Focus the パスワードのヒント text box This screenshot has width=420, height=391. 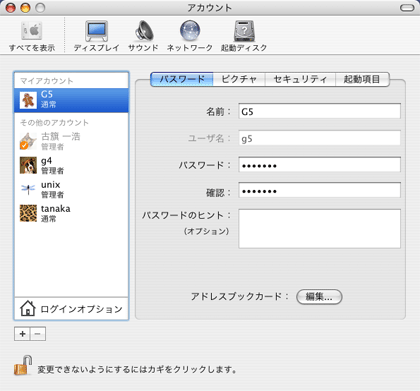pyautogui.click(x=319, y=229)
